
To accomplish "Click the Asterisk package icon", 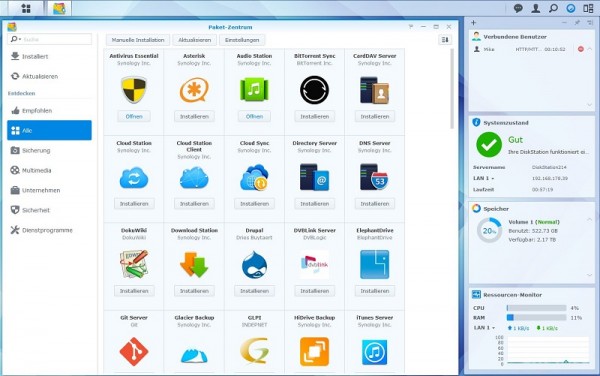I will tap(194, 90).
